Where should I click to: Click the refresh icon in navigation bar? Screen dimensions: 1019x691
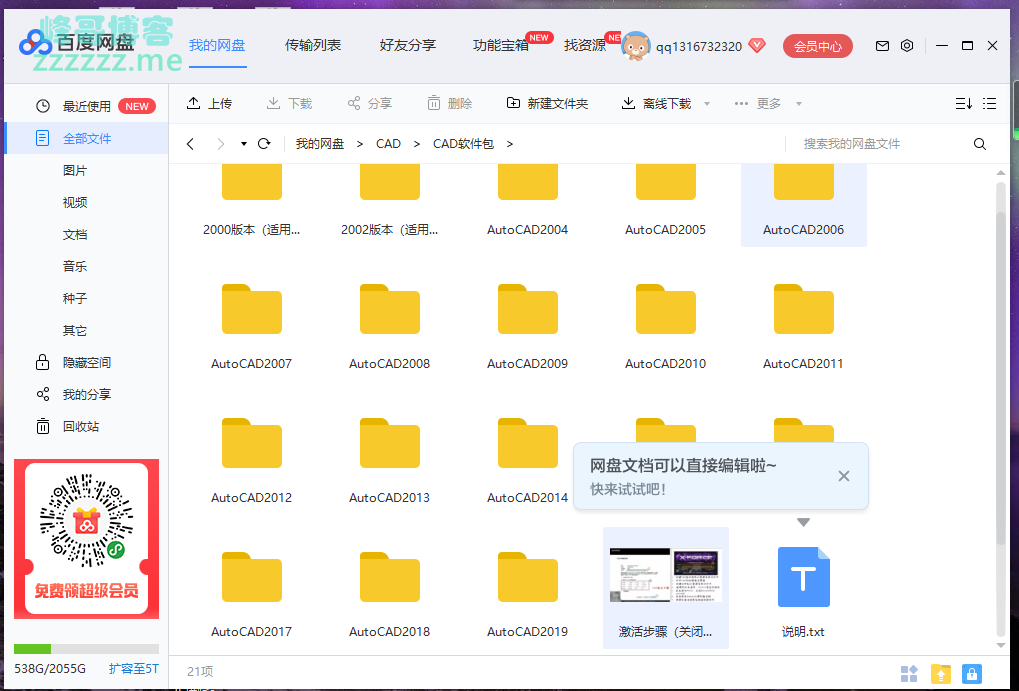point(264,144)
